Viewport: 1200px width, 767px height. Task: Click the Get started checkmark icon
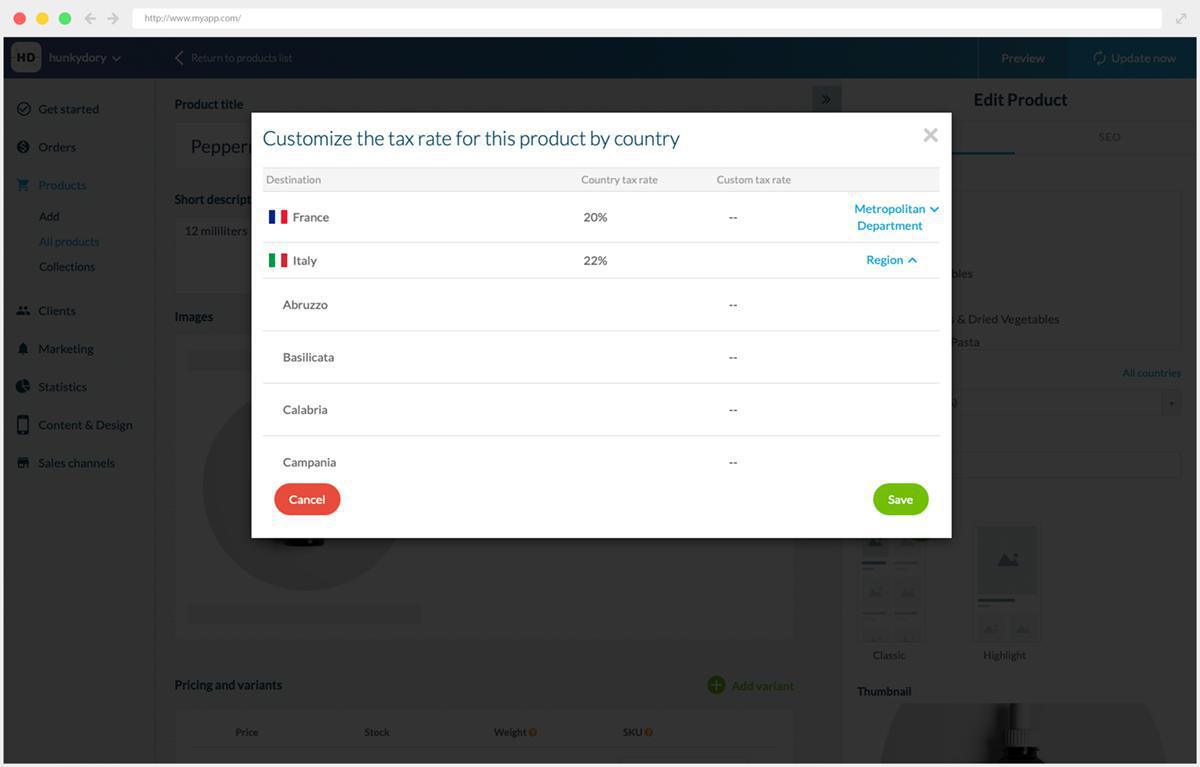[23, 109]
